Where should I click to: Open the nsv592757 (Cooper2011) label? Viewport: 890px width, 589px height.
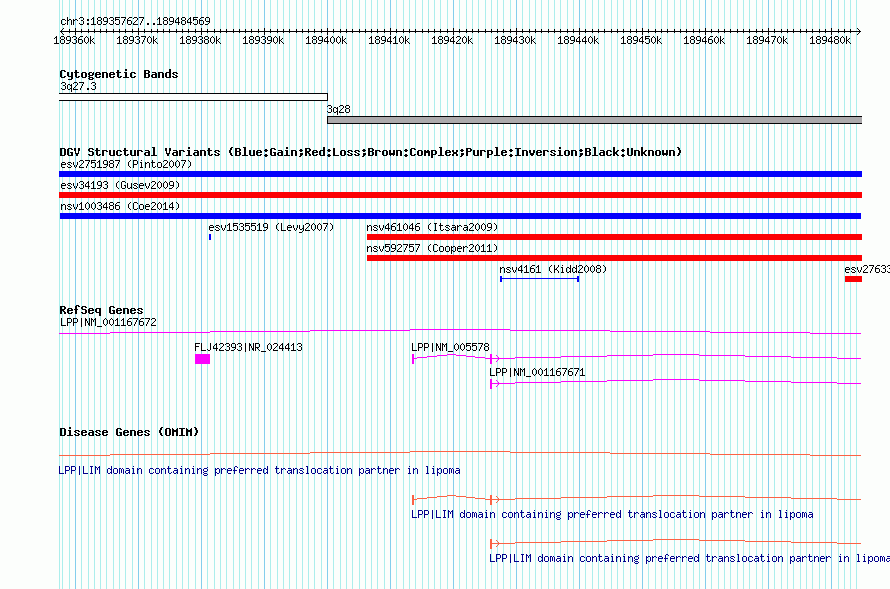click(x=432, y=248)
